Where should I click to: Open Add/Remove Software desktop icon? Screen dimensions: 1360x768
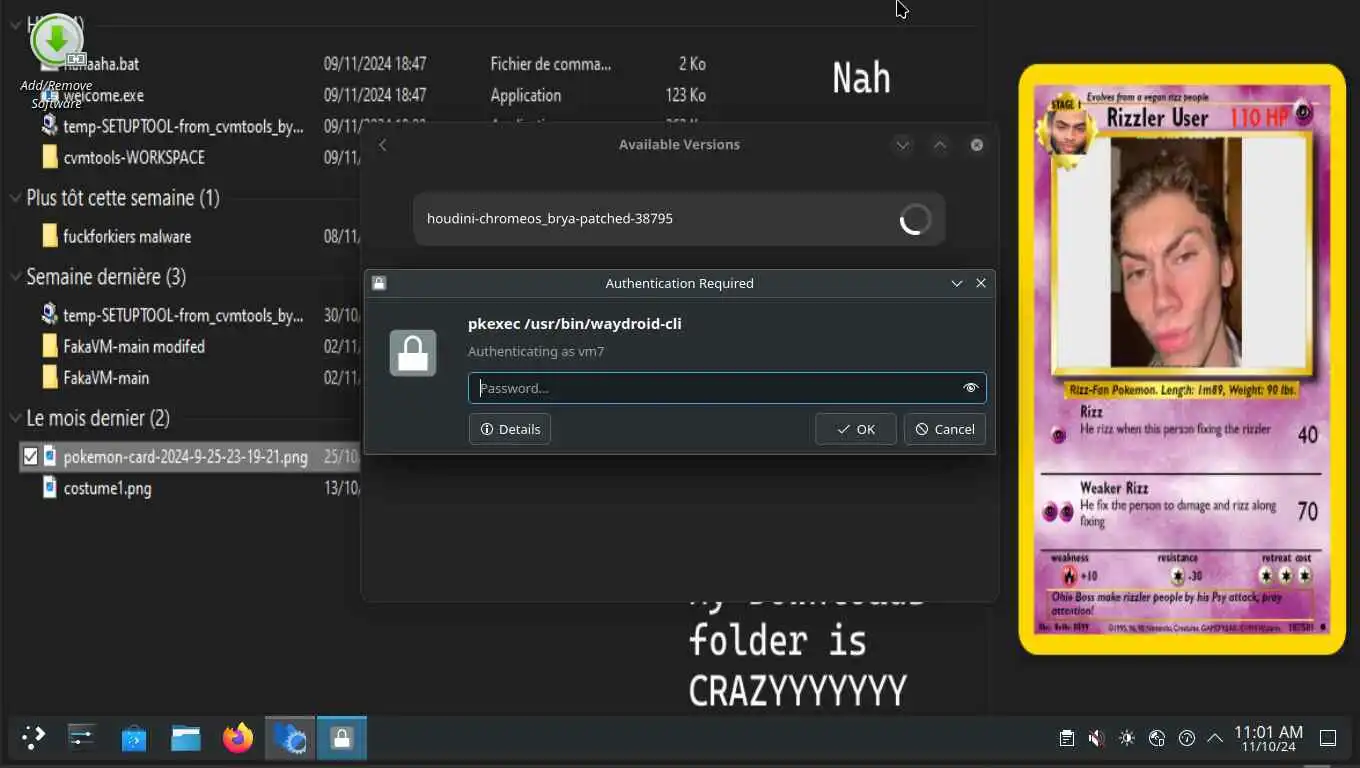57,61
